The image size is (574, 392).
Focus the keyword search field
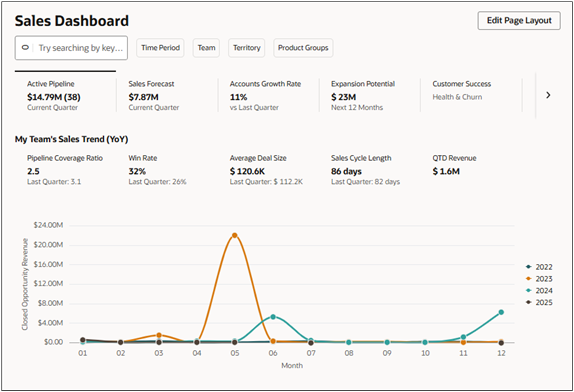(x=71, y=48)
